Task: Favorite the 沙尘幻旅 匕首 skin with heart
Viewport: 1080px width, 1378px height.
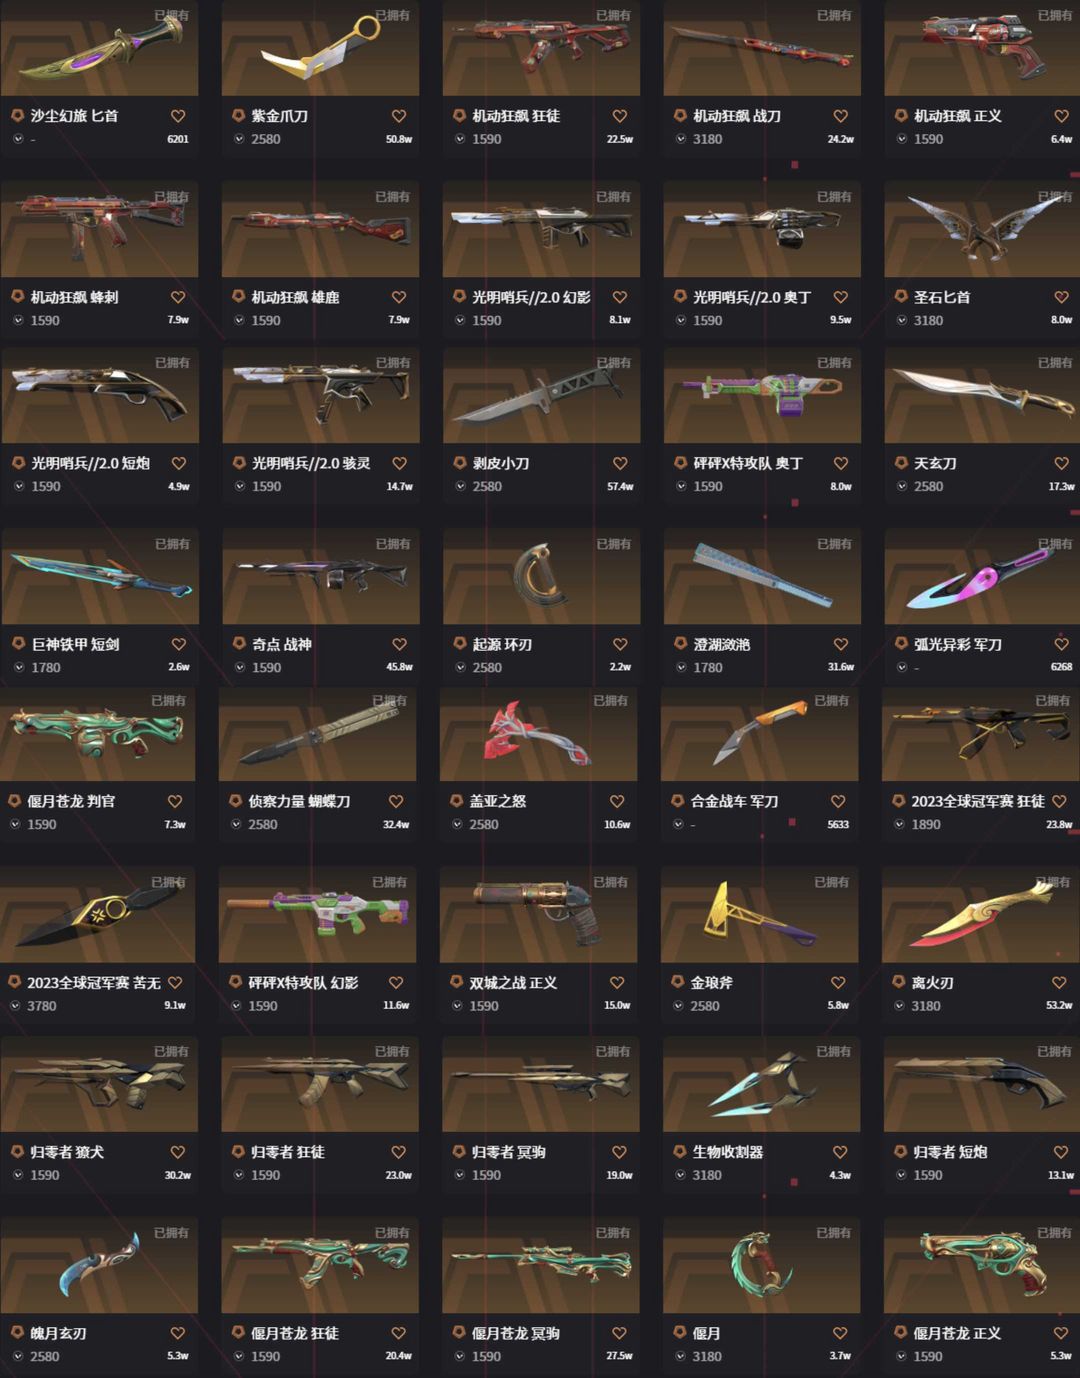Action: tap(178, 116)
